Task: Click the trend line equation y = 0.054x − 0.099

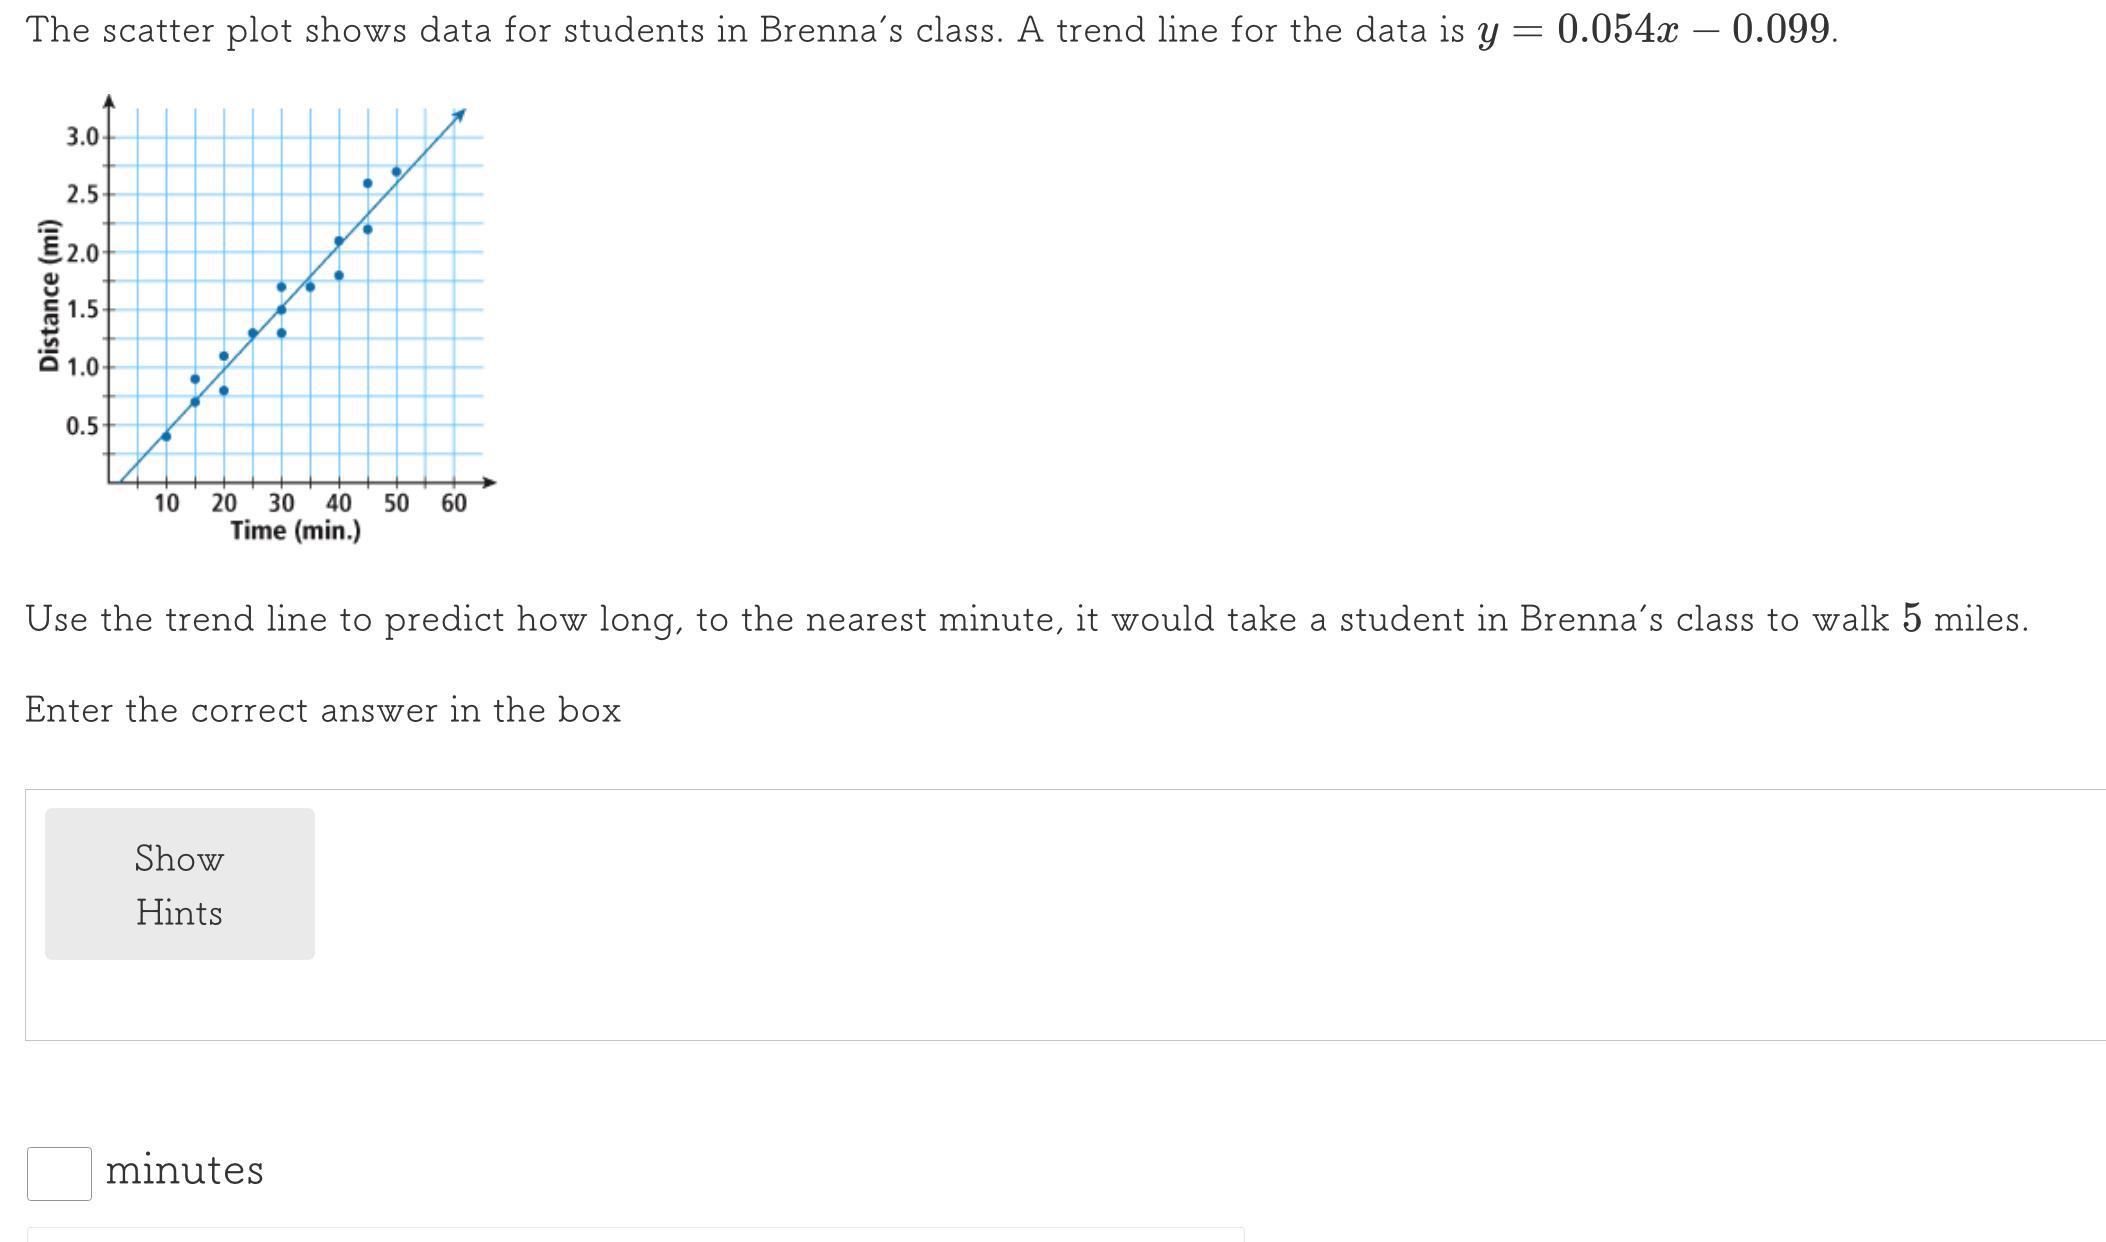Action: [x=1655, y=30]
